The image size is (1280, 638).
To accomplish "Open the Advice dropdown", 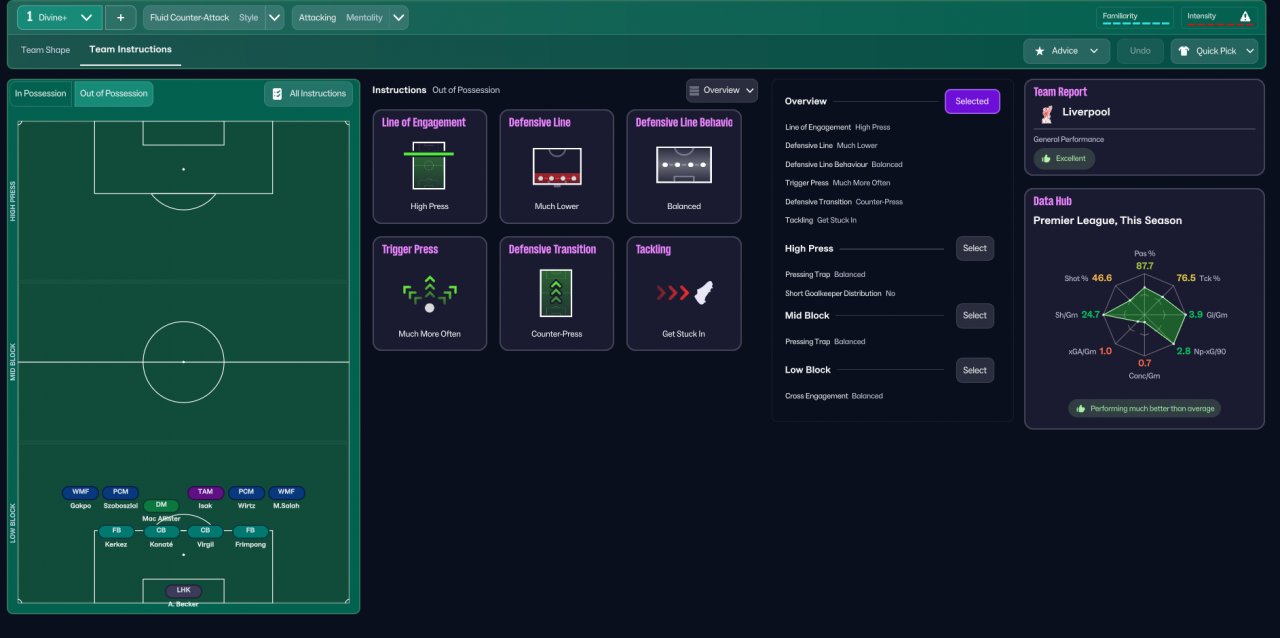I will (1067, 51).
